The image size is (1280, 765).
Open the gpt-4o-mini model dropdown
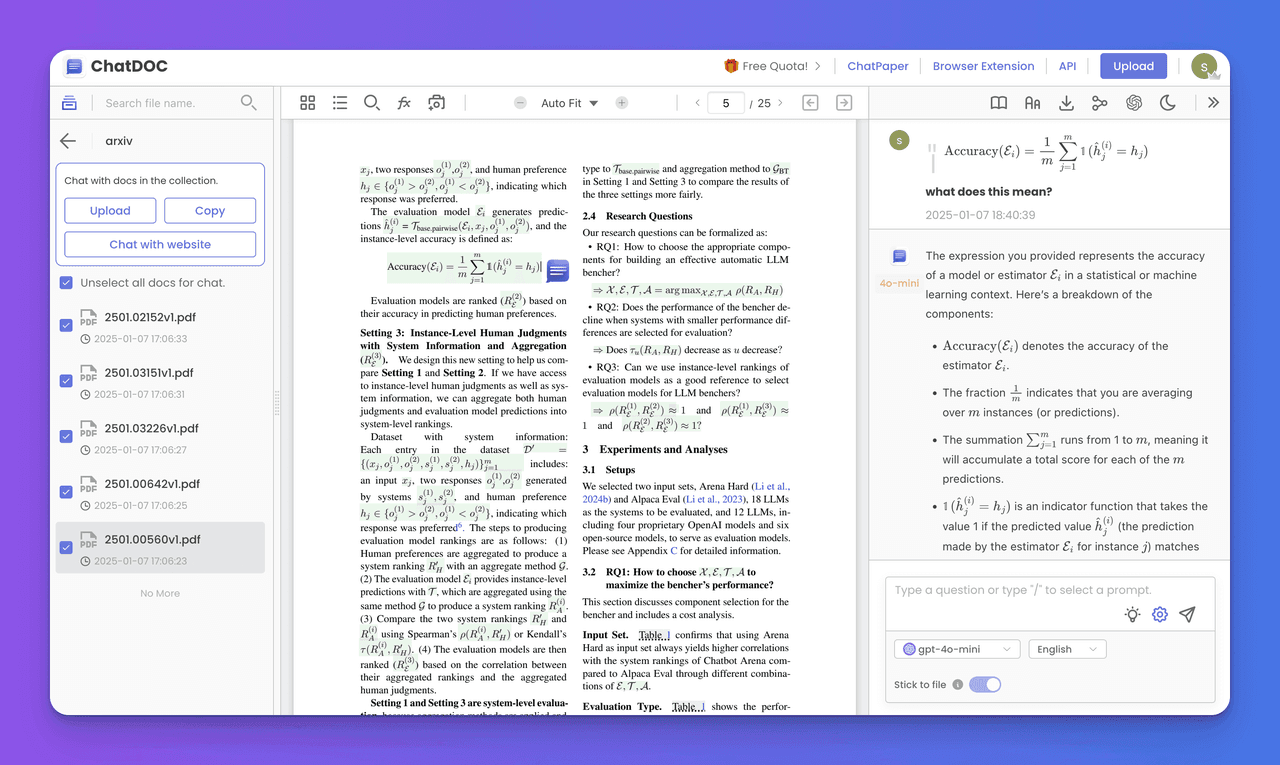957,649
